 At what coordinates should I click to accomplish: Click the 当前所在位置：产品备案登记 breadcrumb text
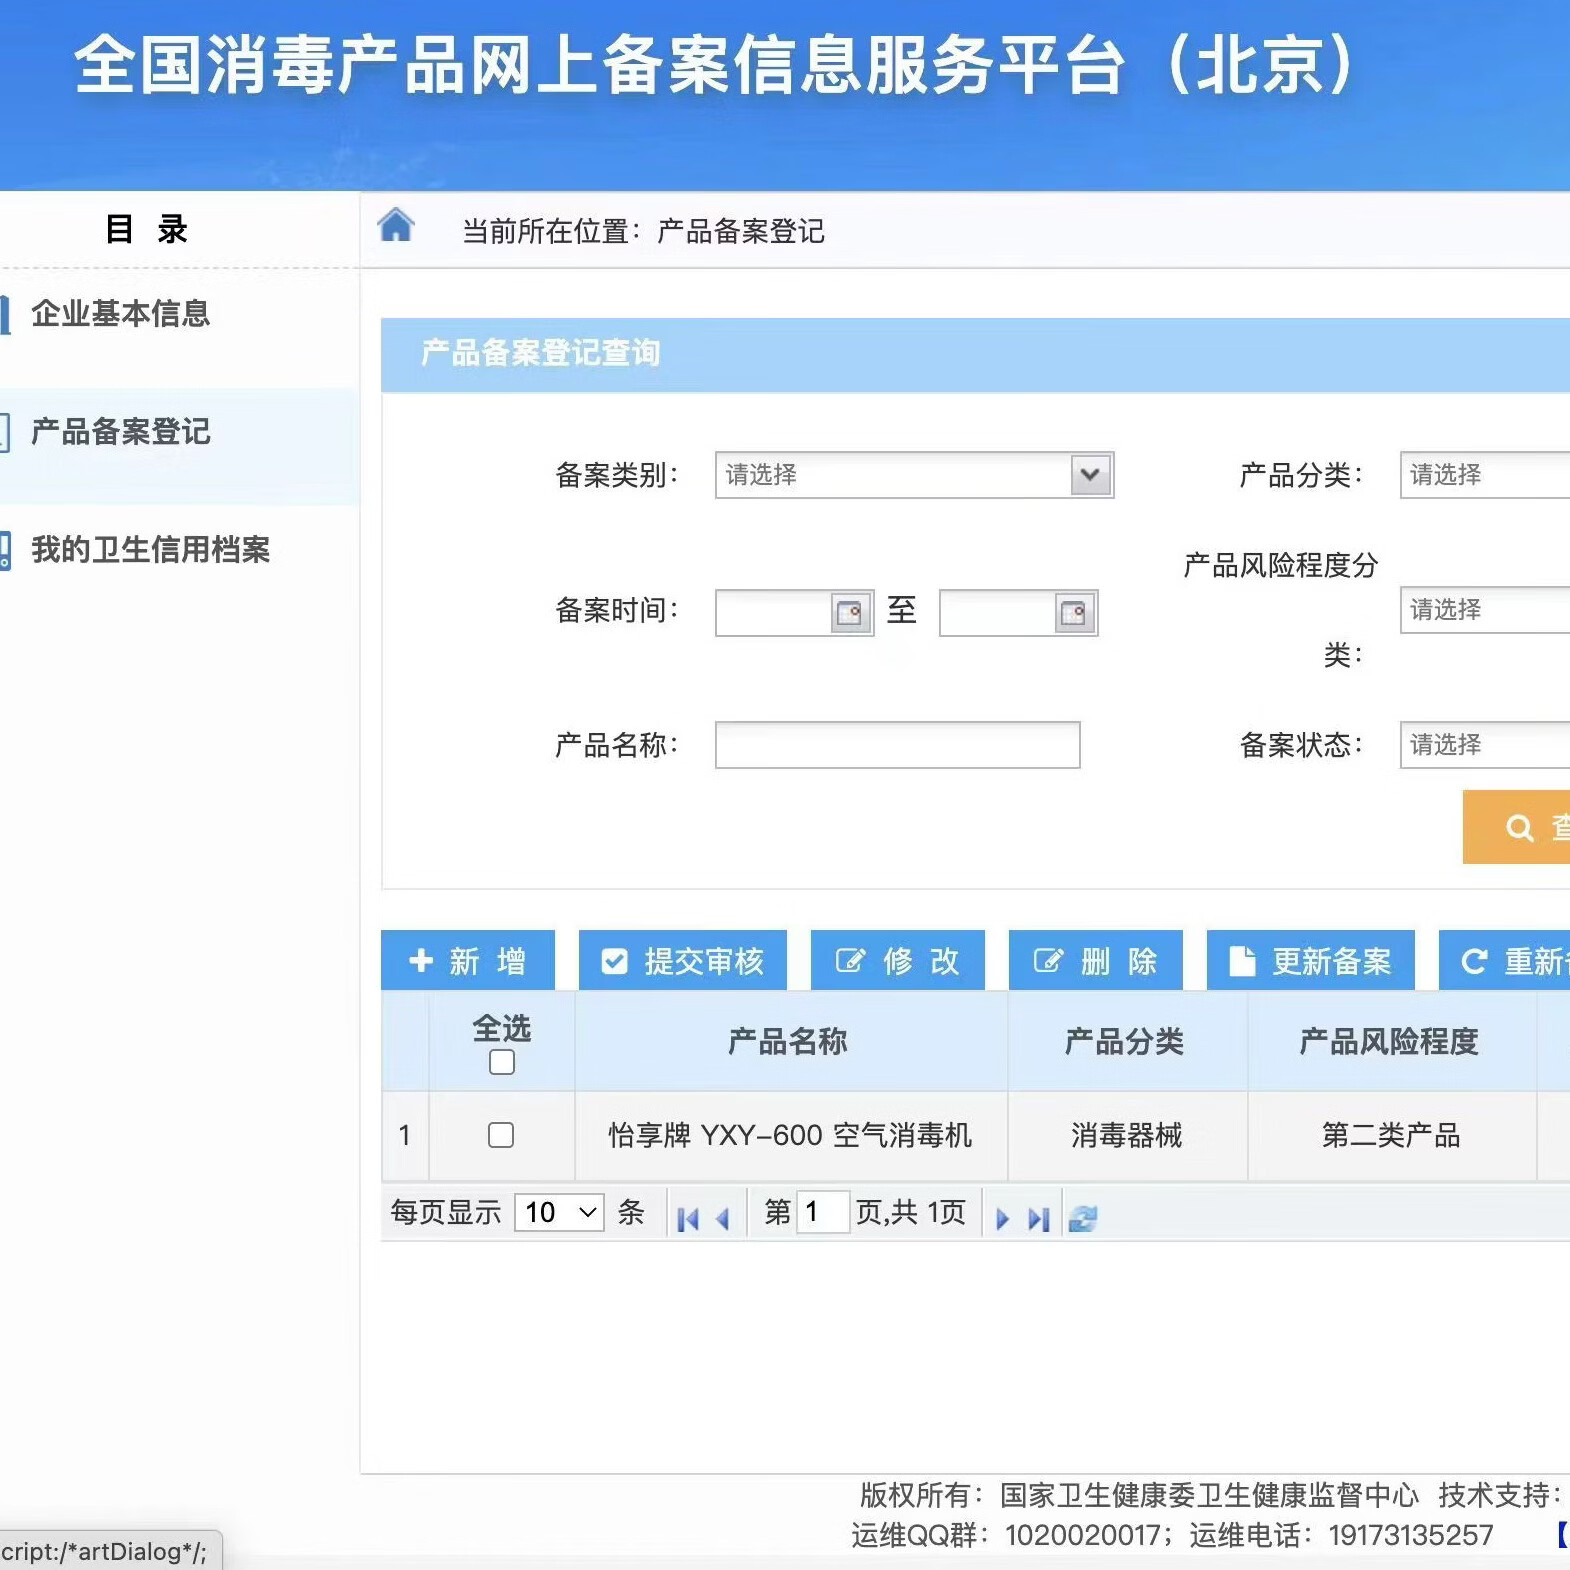[x=643, y=231]
